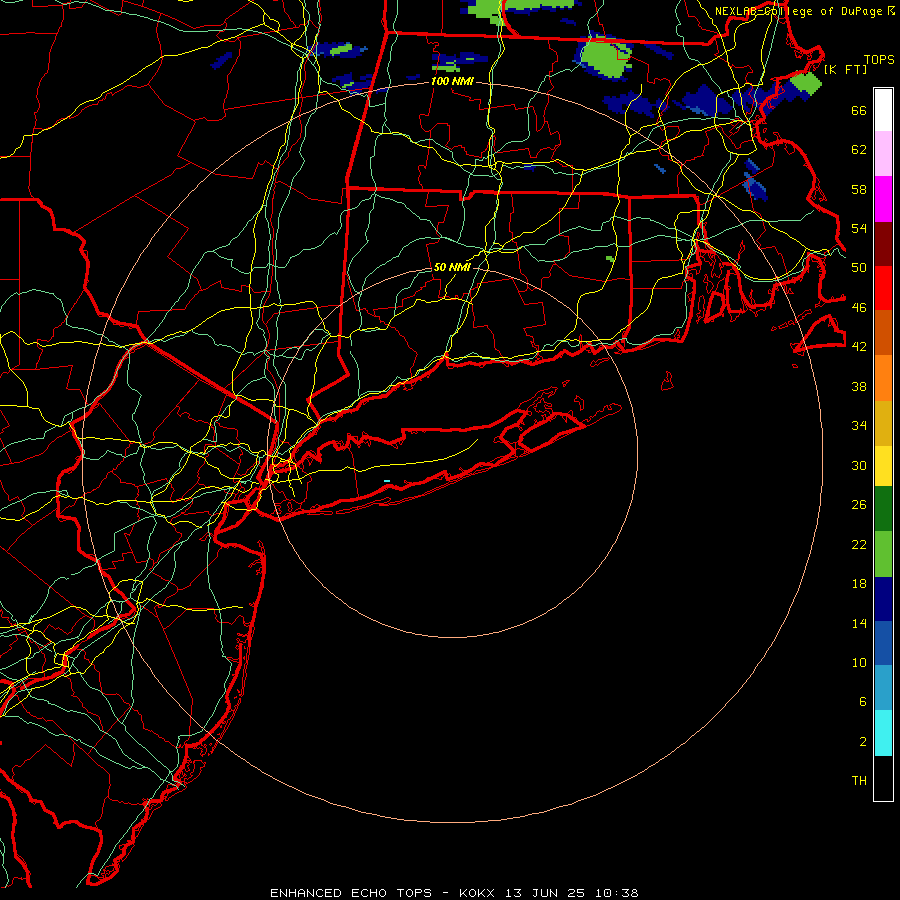The image size is (900, 900).
Task: Click the legend value '54'
Action: (x=859, y=228)
